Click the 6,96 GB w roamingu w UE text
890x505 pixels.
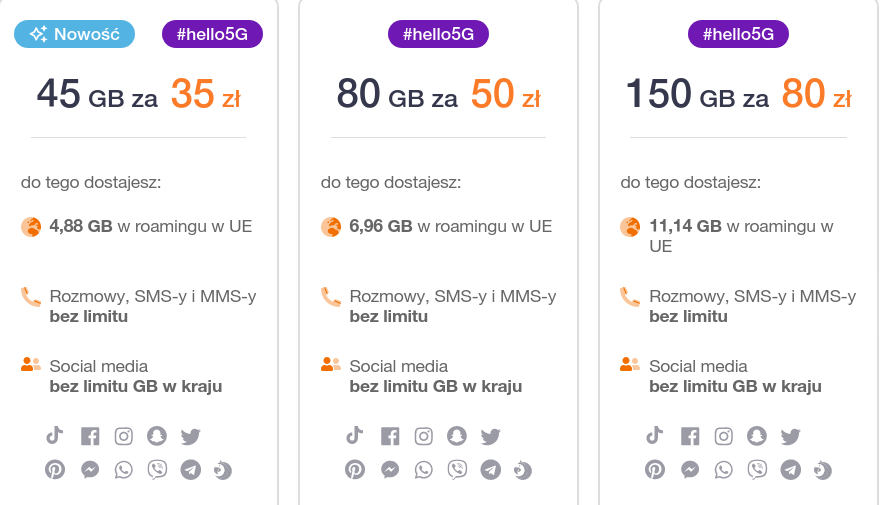pos(450,226)
